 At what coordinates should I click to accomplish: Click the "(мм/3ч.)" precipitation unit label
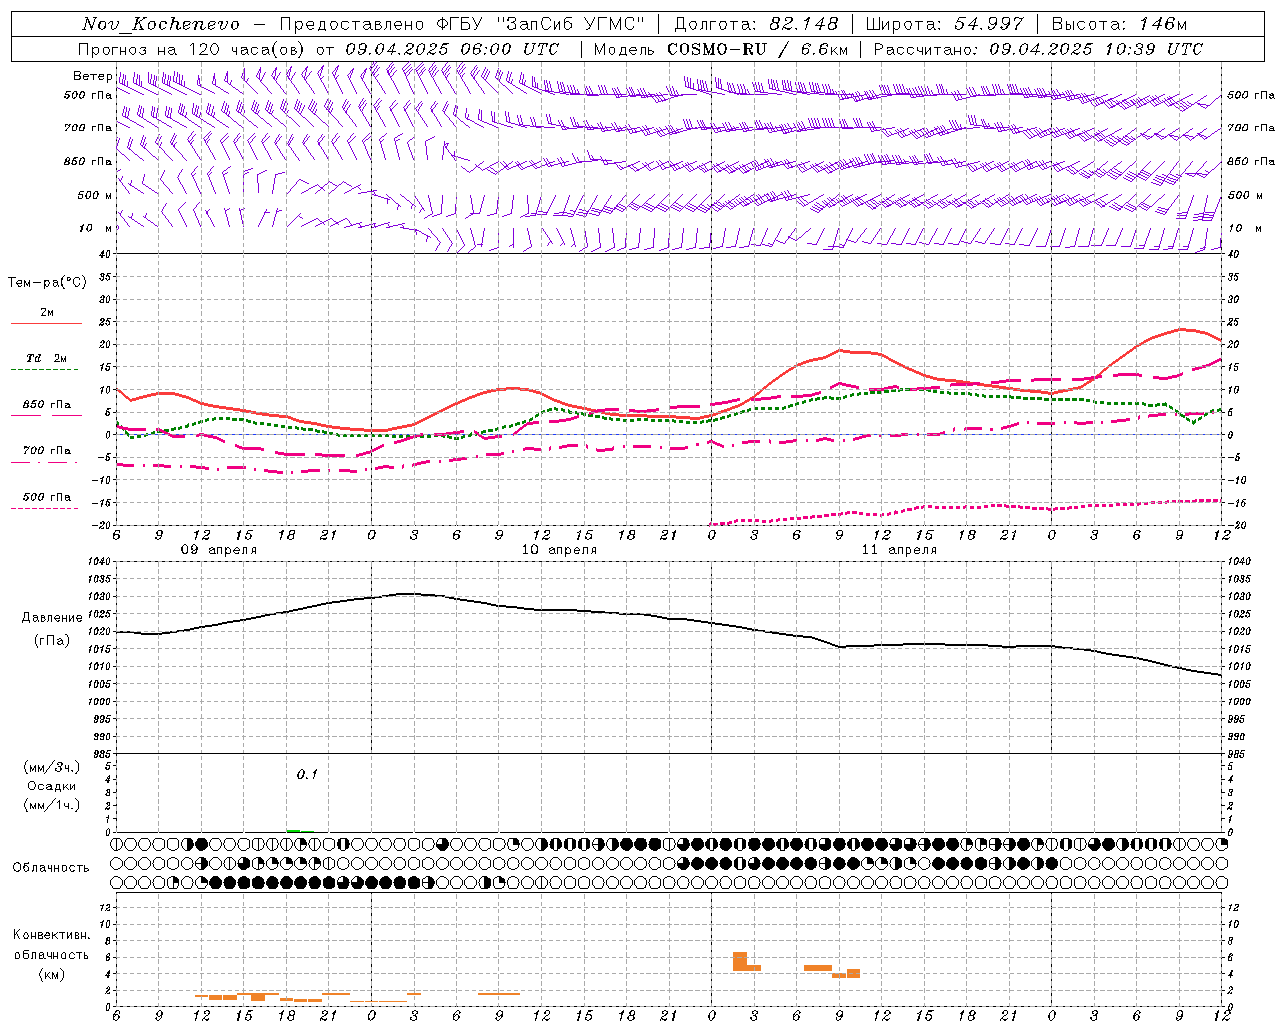pyautogui.click(x=52, y=767)
